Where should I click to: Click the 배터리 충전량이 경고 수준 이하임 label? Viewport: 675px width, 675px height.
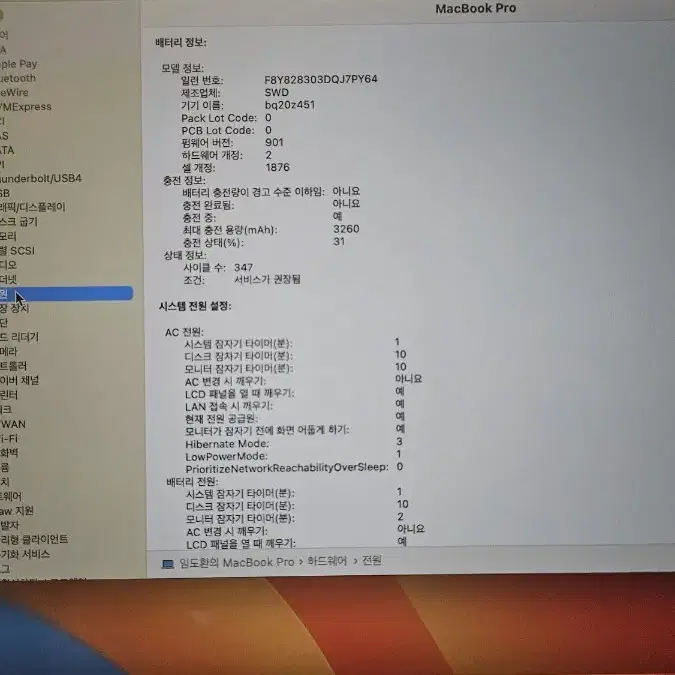[254, 192]
